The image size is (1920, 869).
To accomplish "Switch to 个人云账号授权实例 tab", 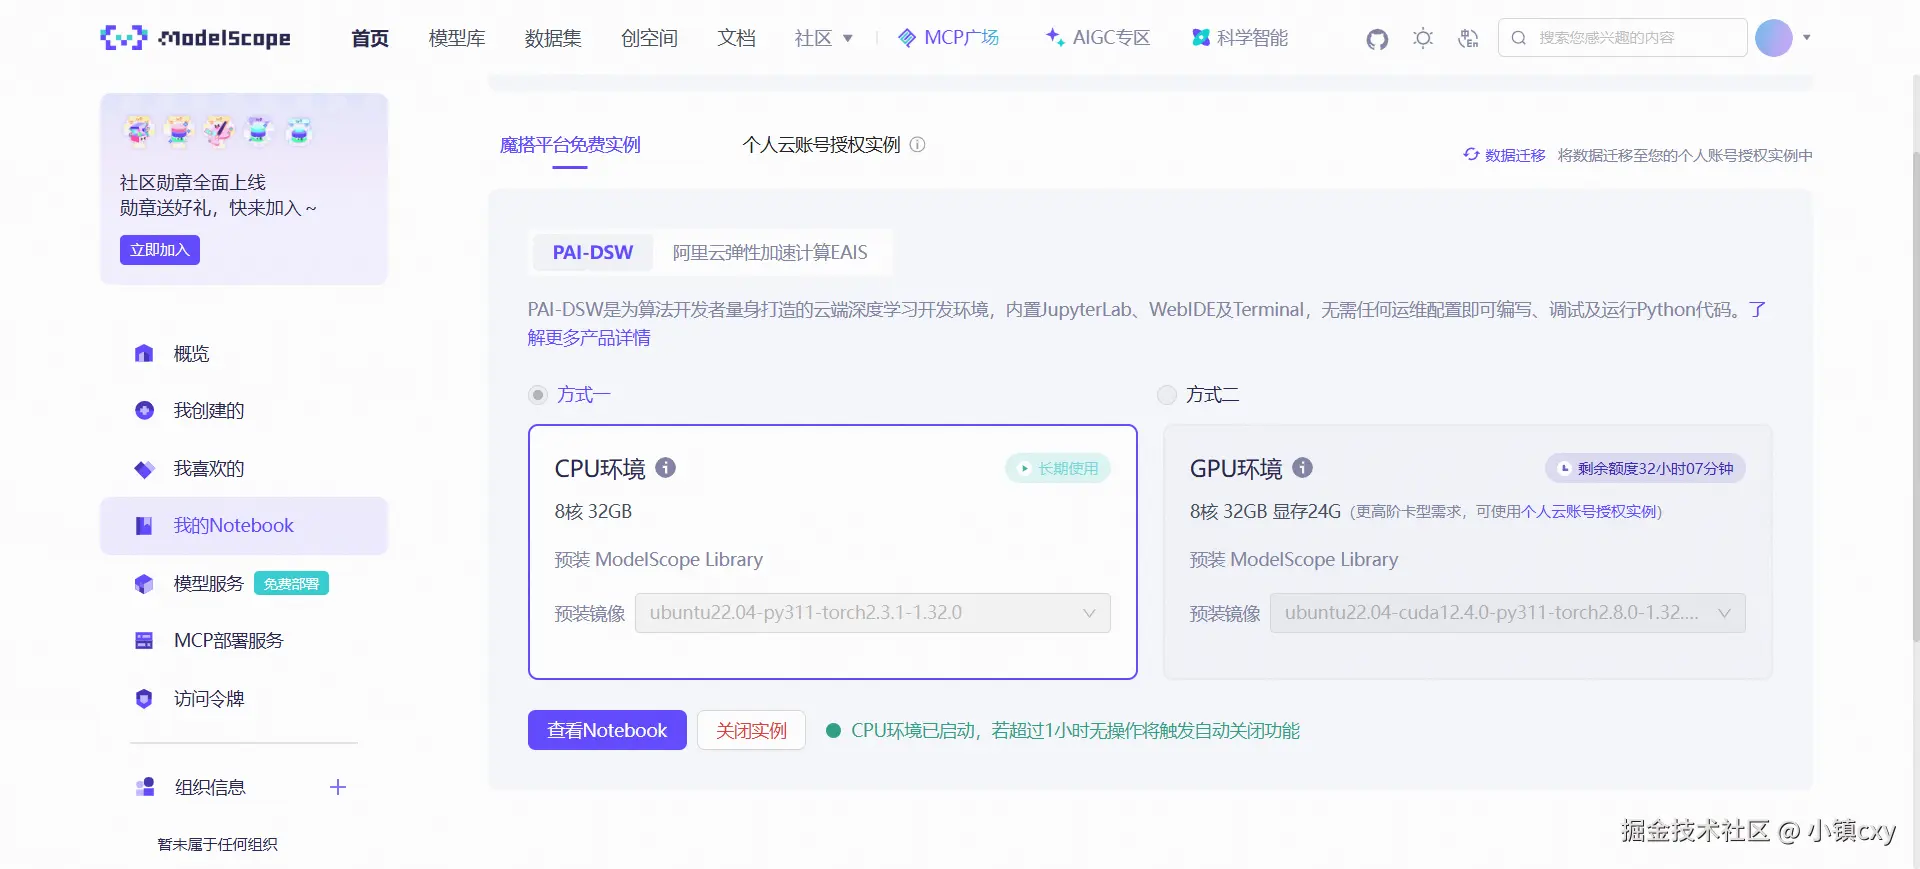I will click(821, 145).
